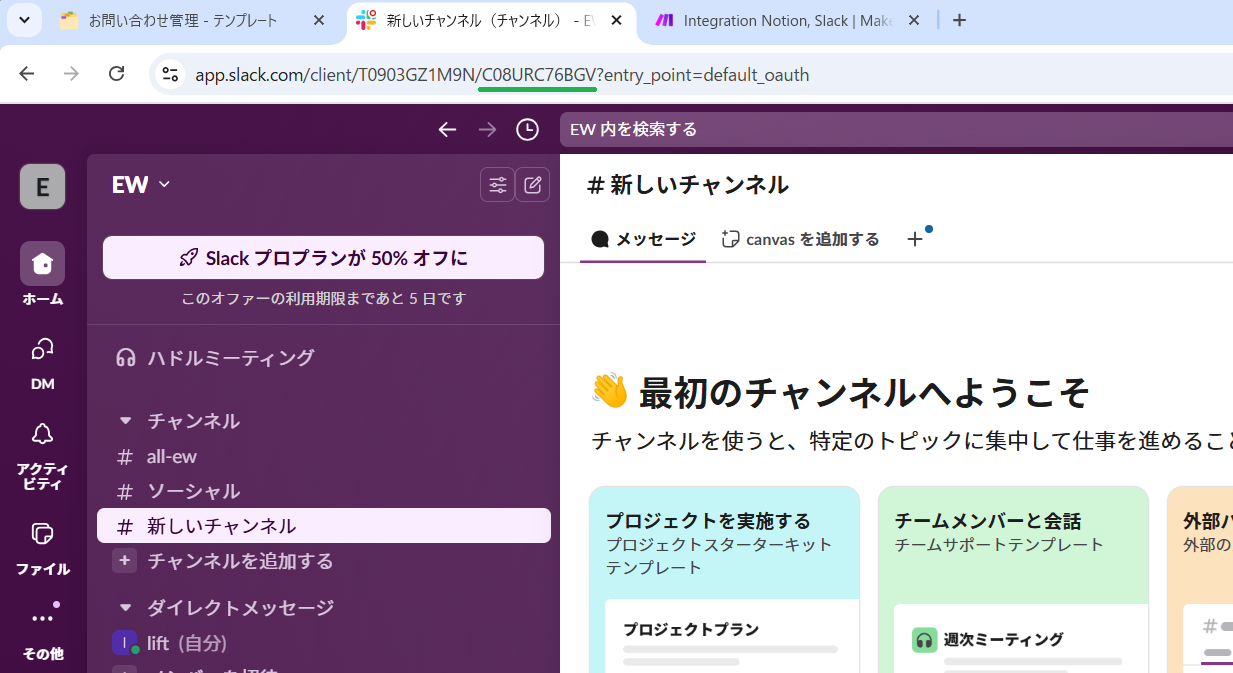Image resolution: width=1233 pixels, height=673 pixels.
Task: Open the Slack history clock icon
Action: 527,129
